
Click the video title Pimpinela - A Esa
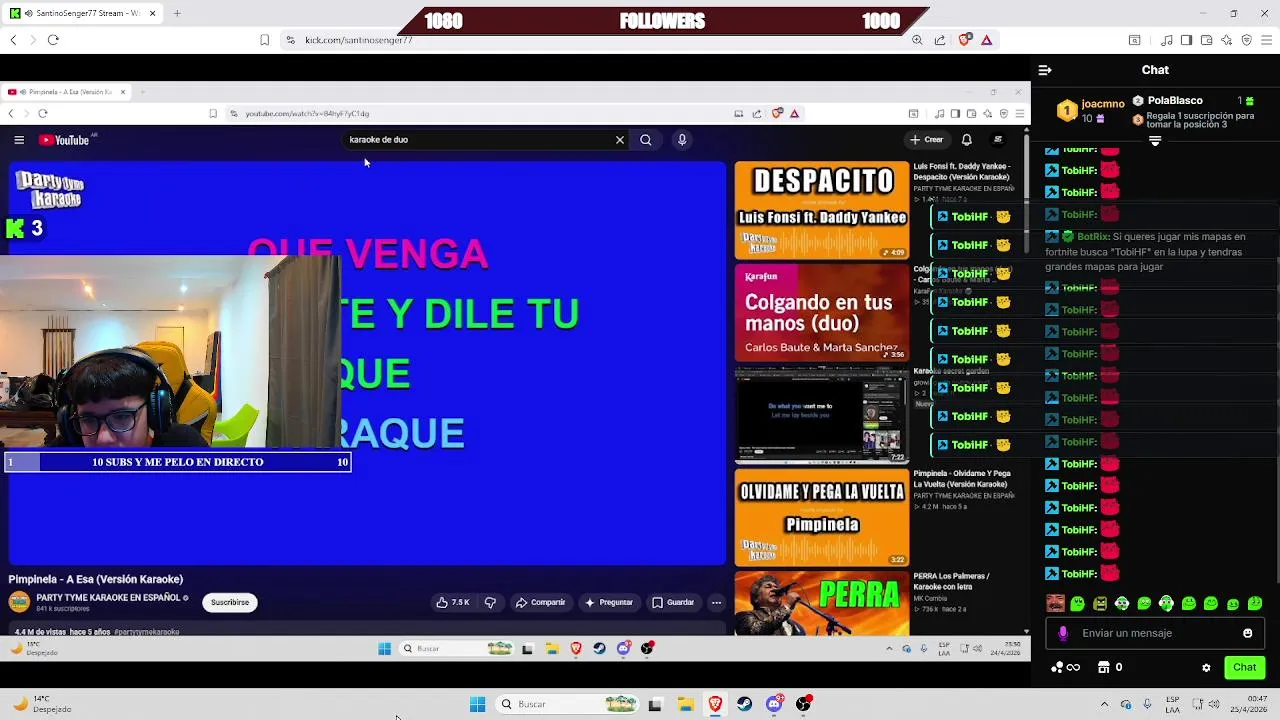coord(96,579)
